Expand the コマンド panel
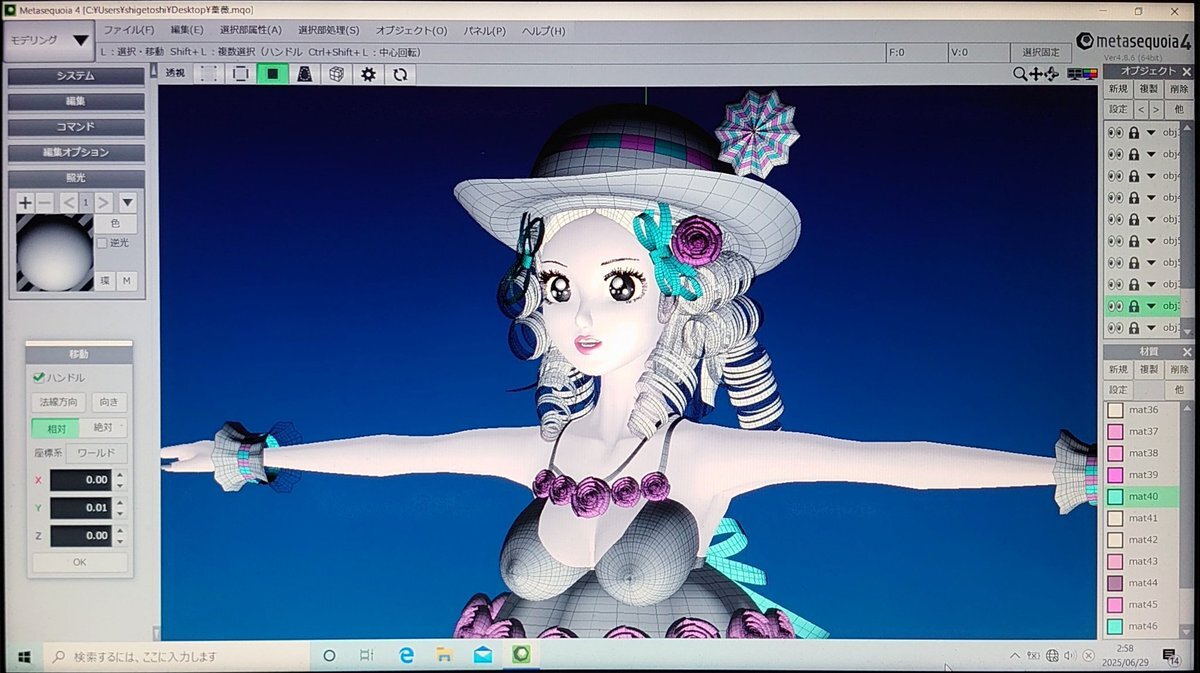The width and height of the screenshot is (1200, 673). click(x=76, y=127)
